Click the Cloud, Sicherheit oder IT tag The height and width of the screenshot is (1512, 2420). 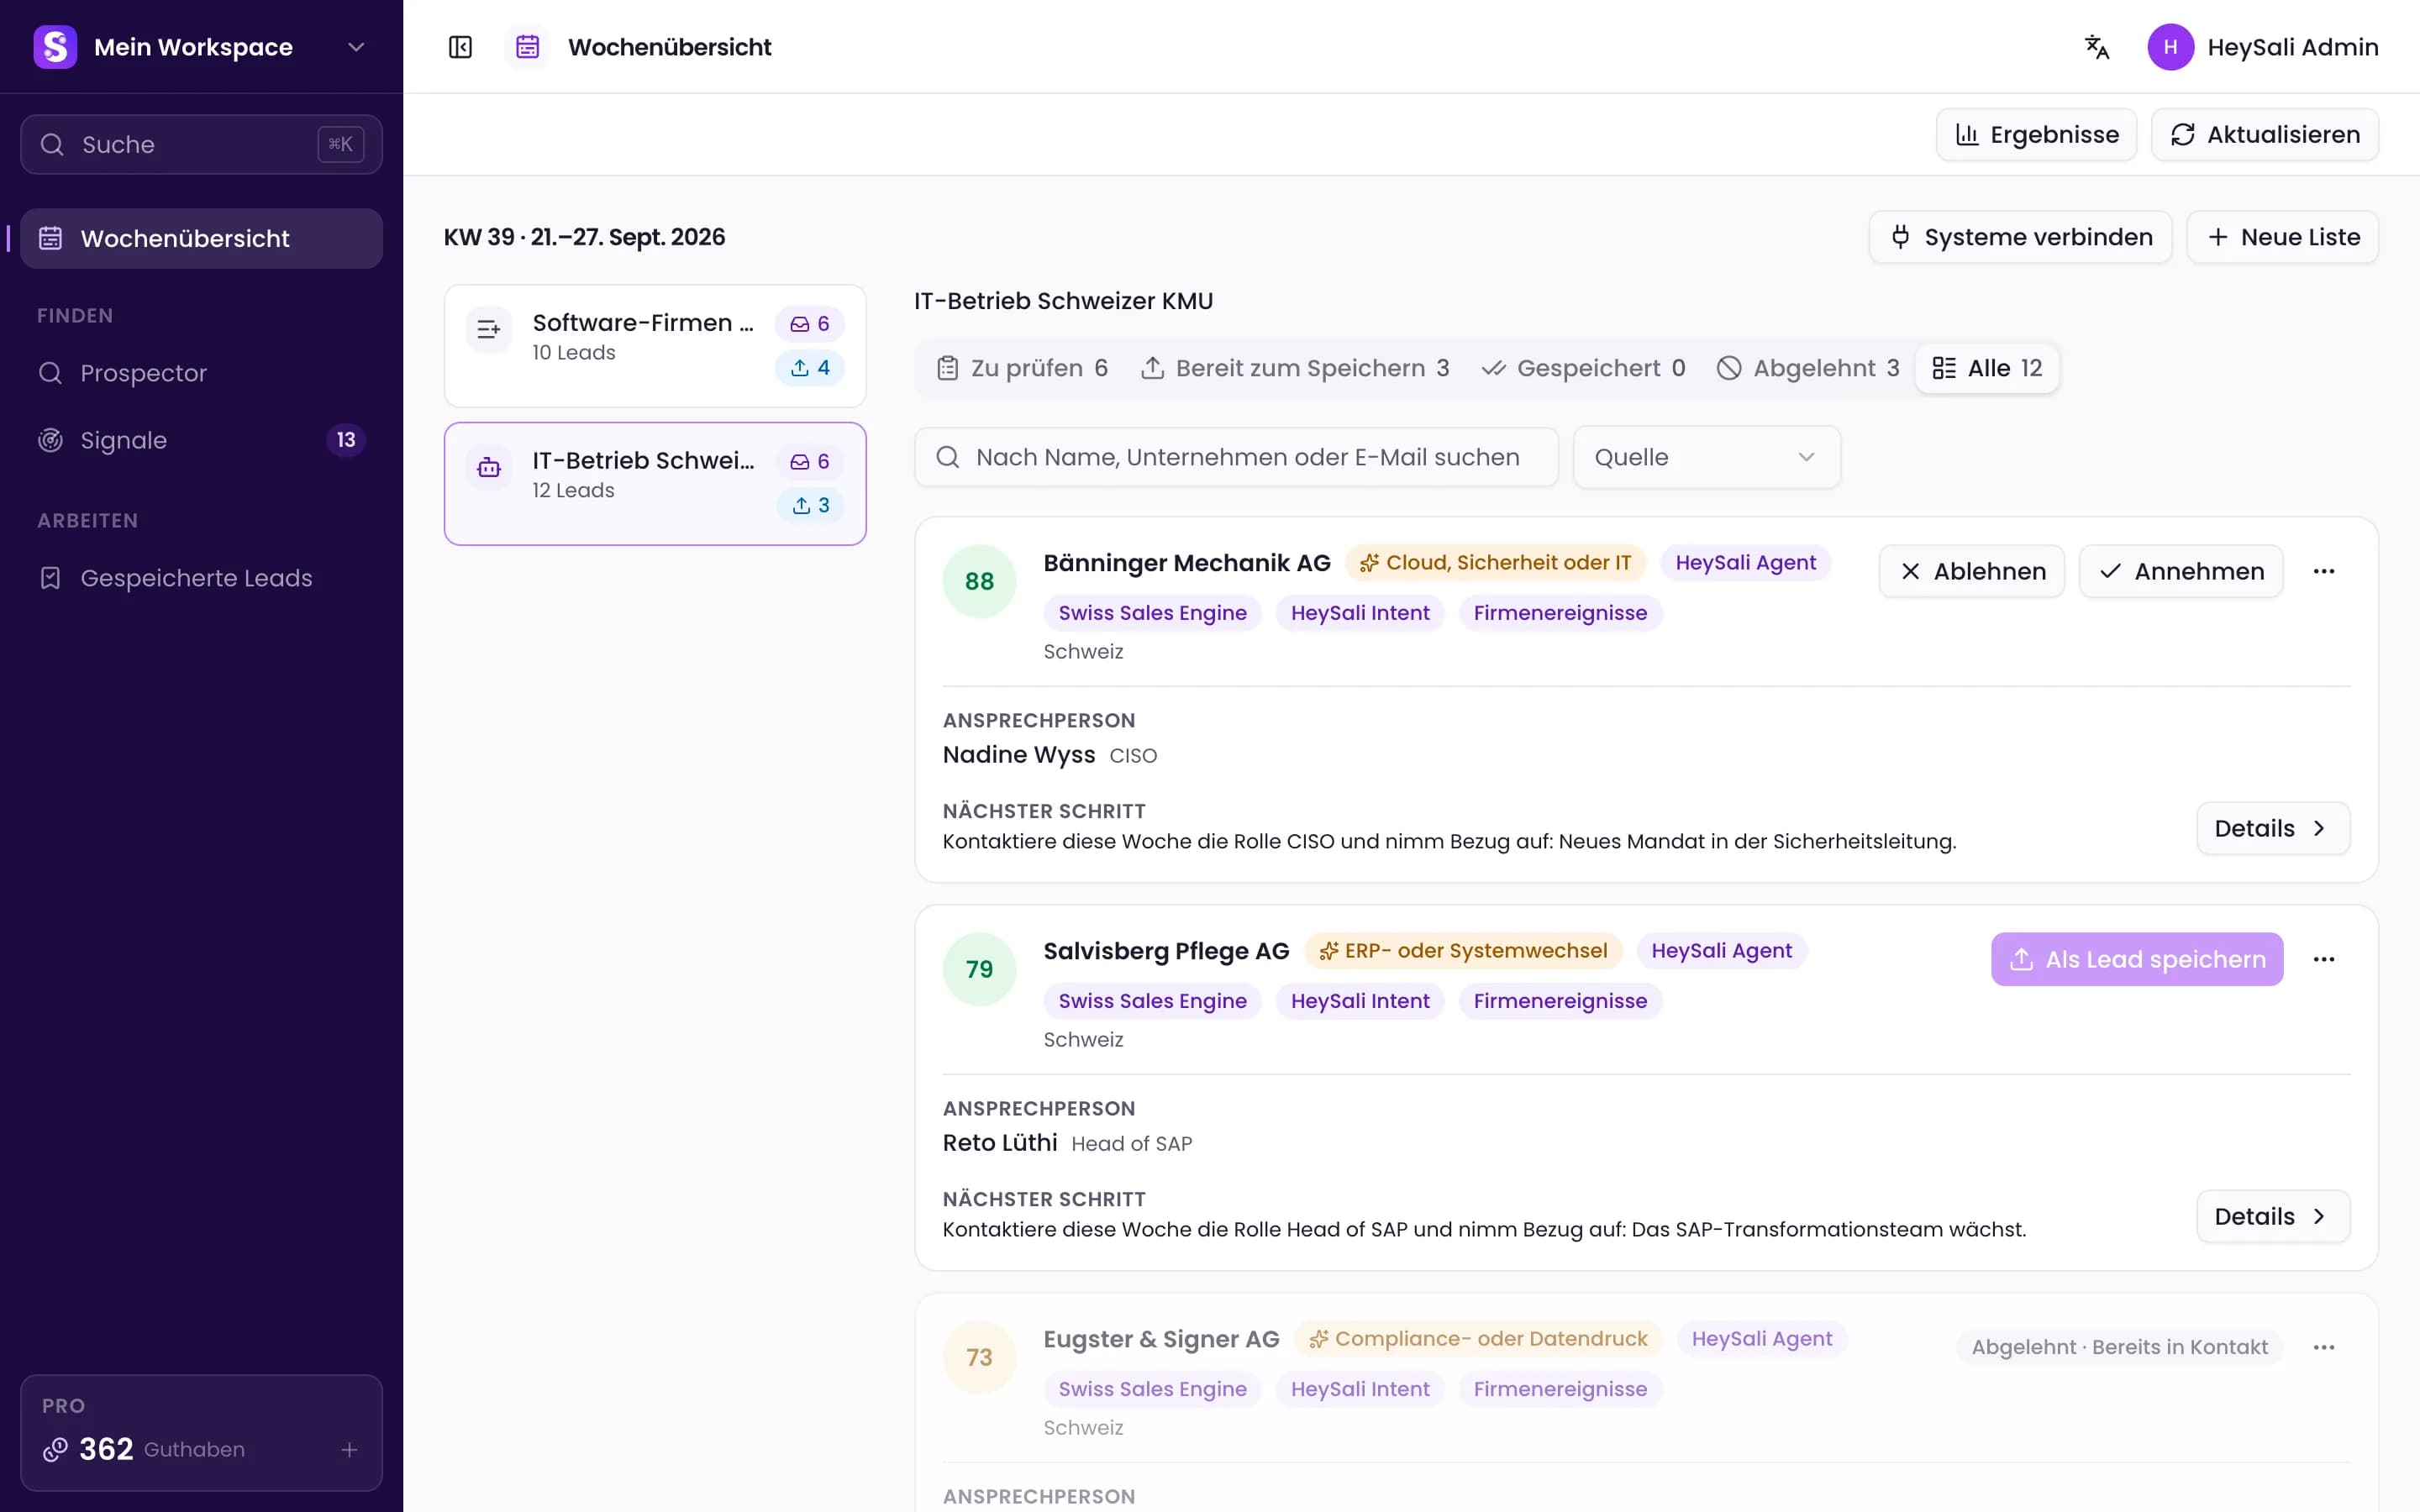click(1495, 563)
